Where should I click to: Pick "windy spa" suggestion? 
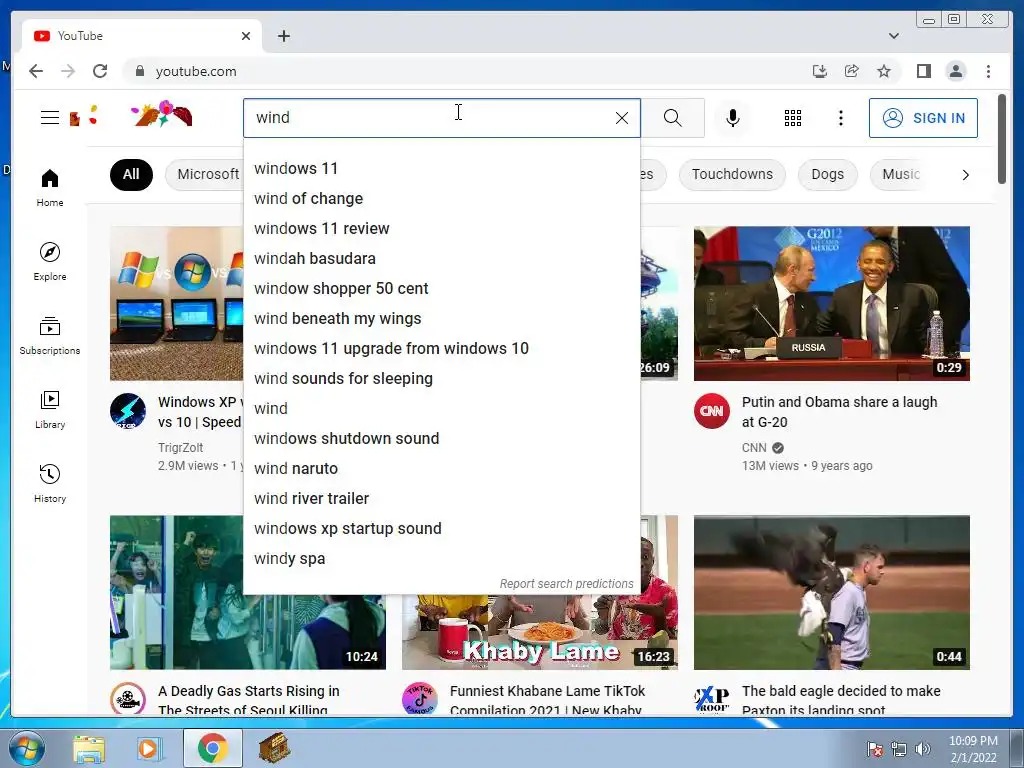[441, 559]
